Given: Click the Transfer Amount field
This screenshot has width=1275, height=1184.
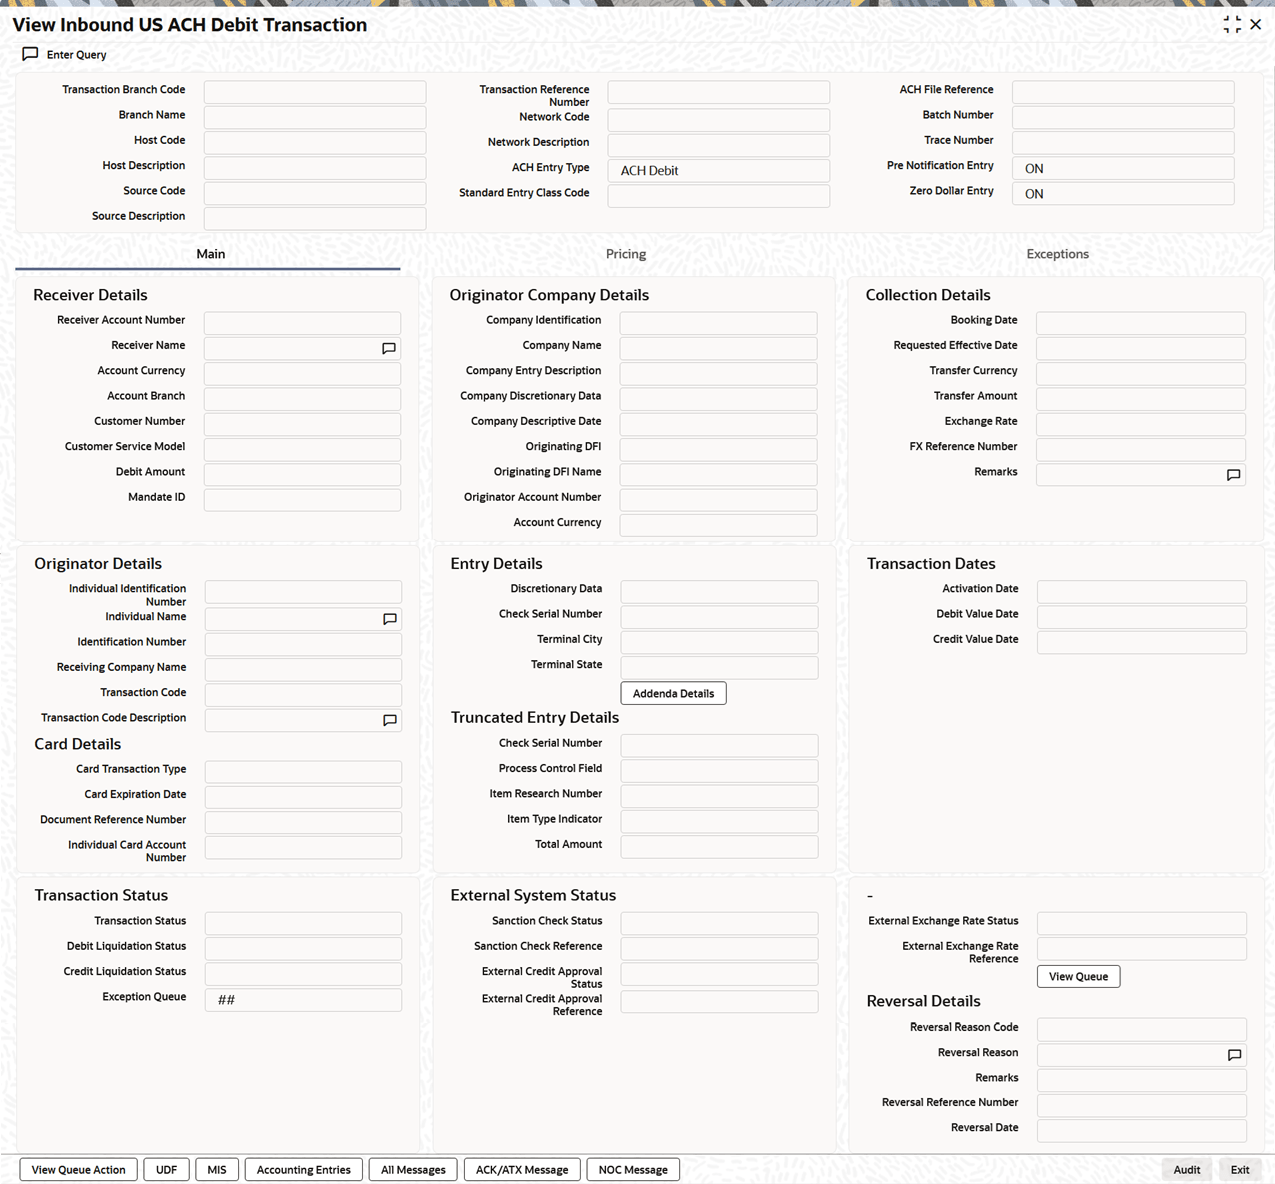Looking at the screenshot, I should tap(1141, 398).
